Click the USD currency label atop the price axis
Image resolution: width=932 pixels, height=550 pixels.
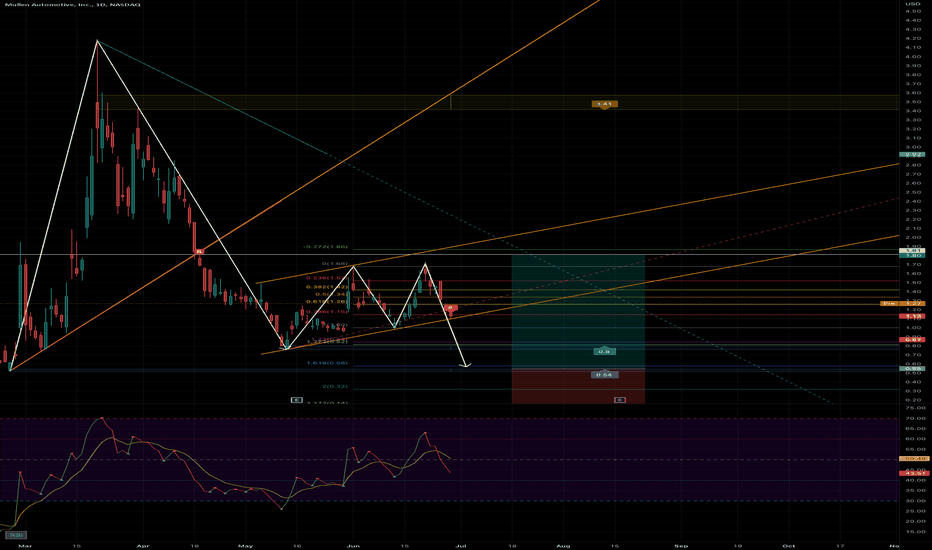(912, 4)
